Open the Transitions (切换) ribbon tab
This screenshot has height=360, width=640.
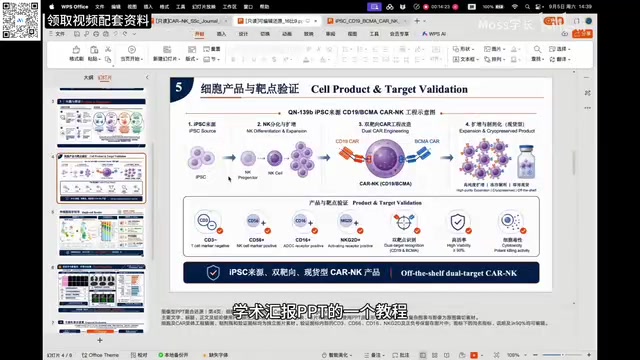[265, 34]
